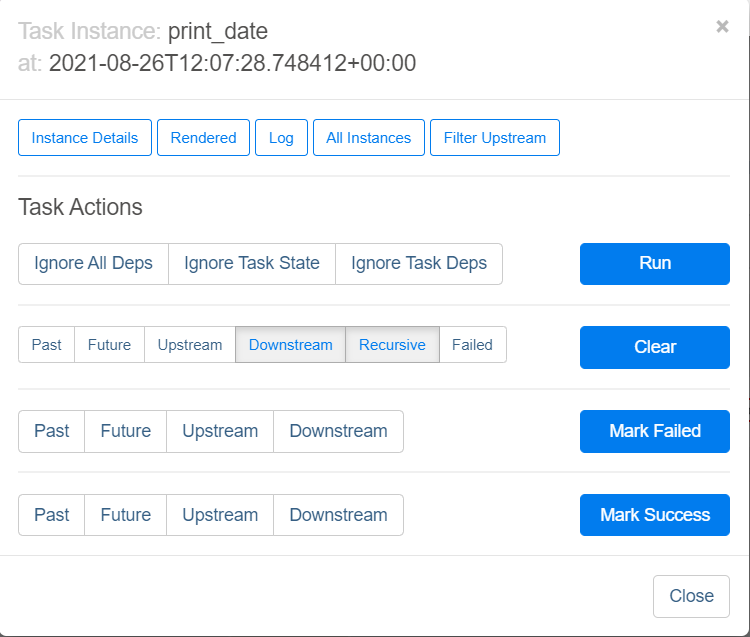
Task: Deselect Downstream in the Clear row
Action: point(290,344)
